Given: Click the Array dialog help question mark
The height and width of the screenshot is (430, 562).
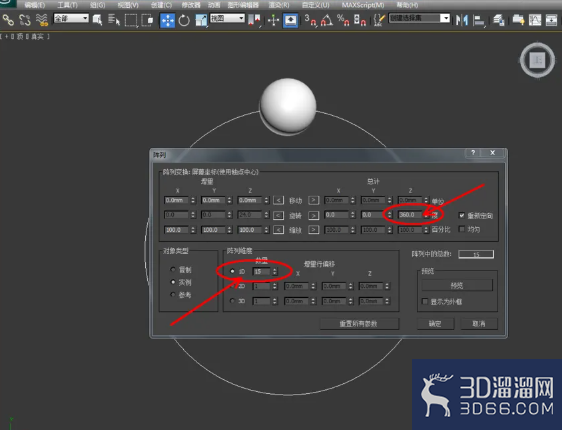Looking at the screenshot, I should click(473, 153).
